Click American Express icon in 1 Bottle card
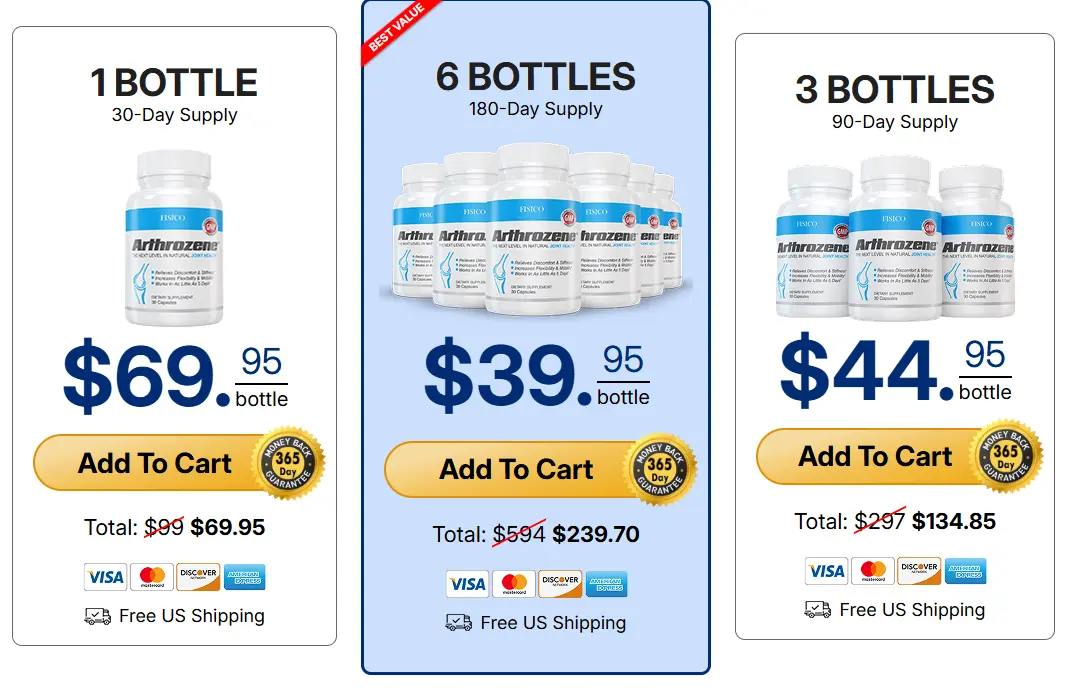Viewport: 1072px width, 688px height. 244,577
